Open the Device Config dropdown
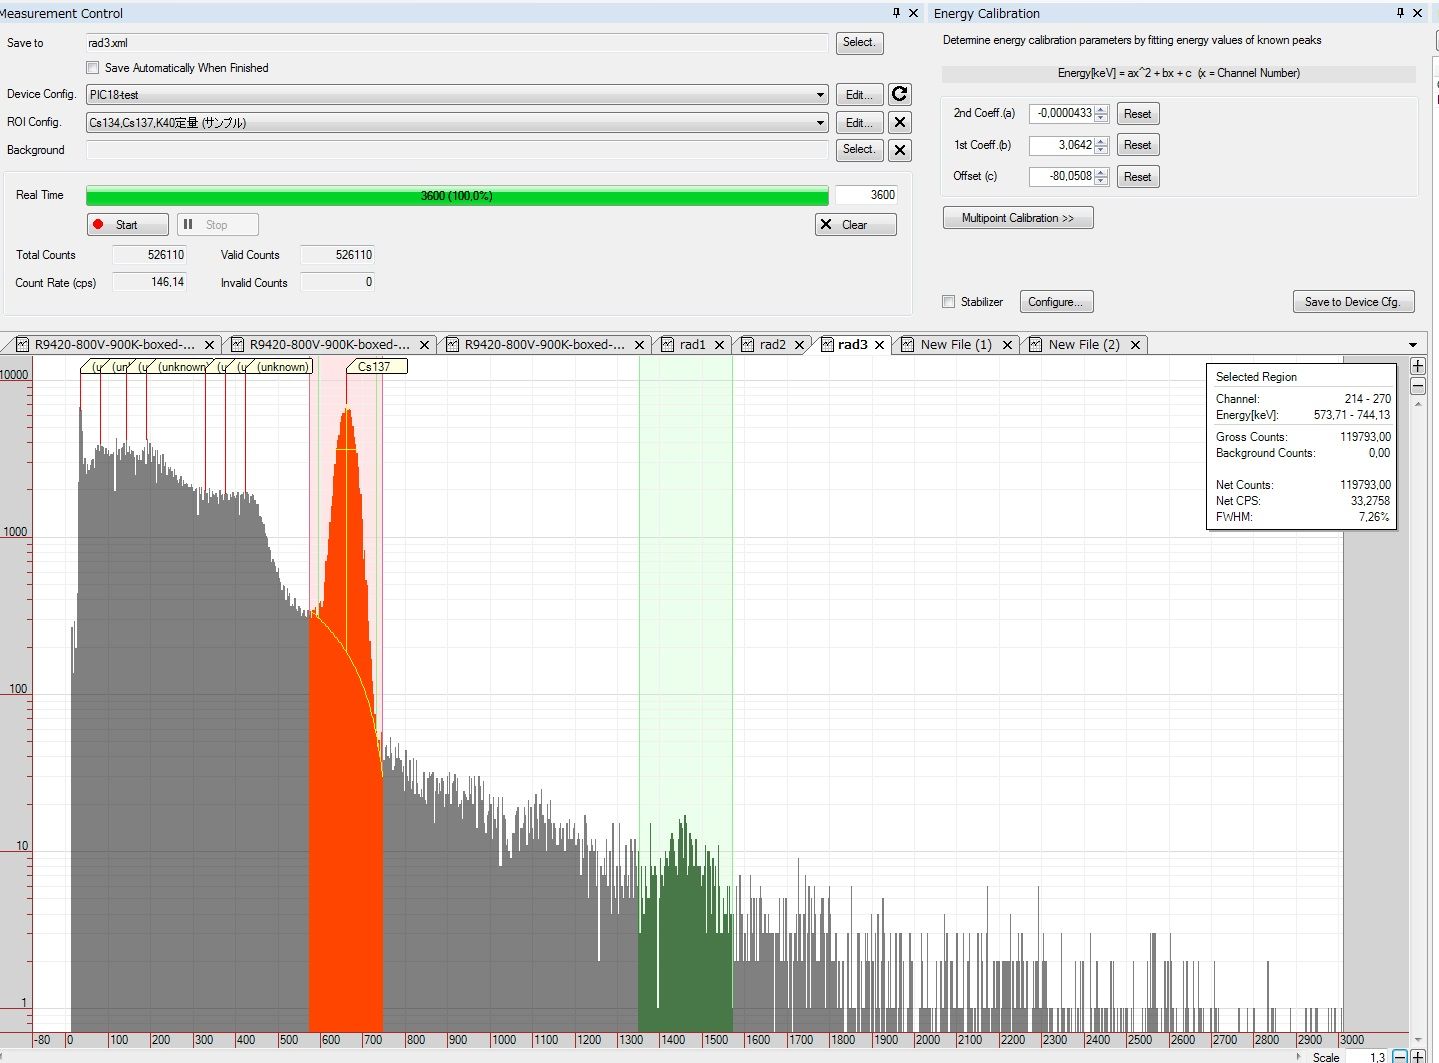Viewport: 1439px width, 1063px height. click(x=820, y=94)
